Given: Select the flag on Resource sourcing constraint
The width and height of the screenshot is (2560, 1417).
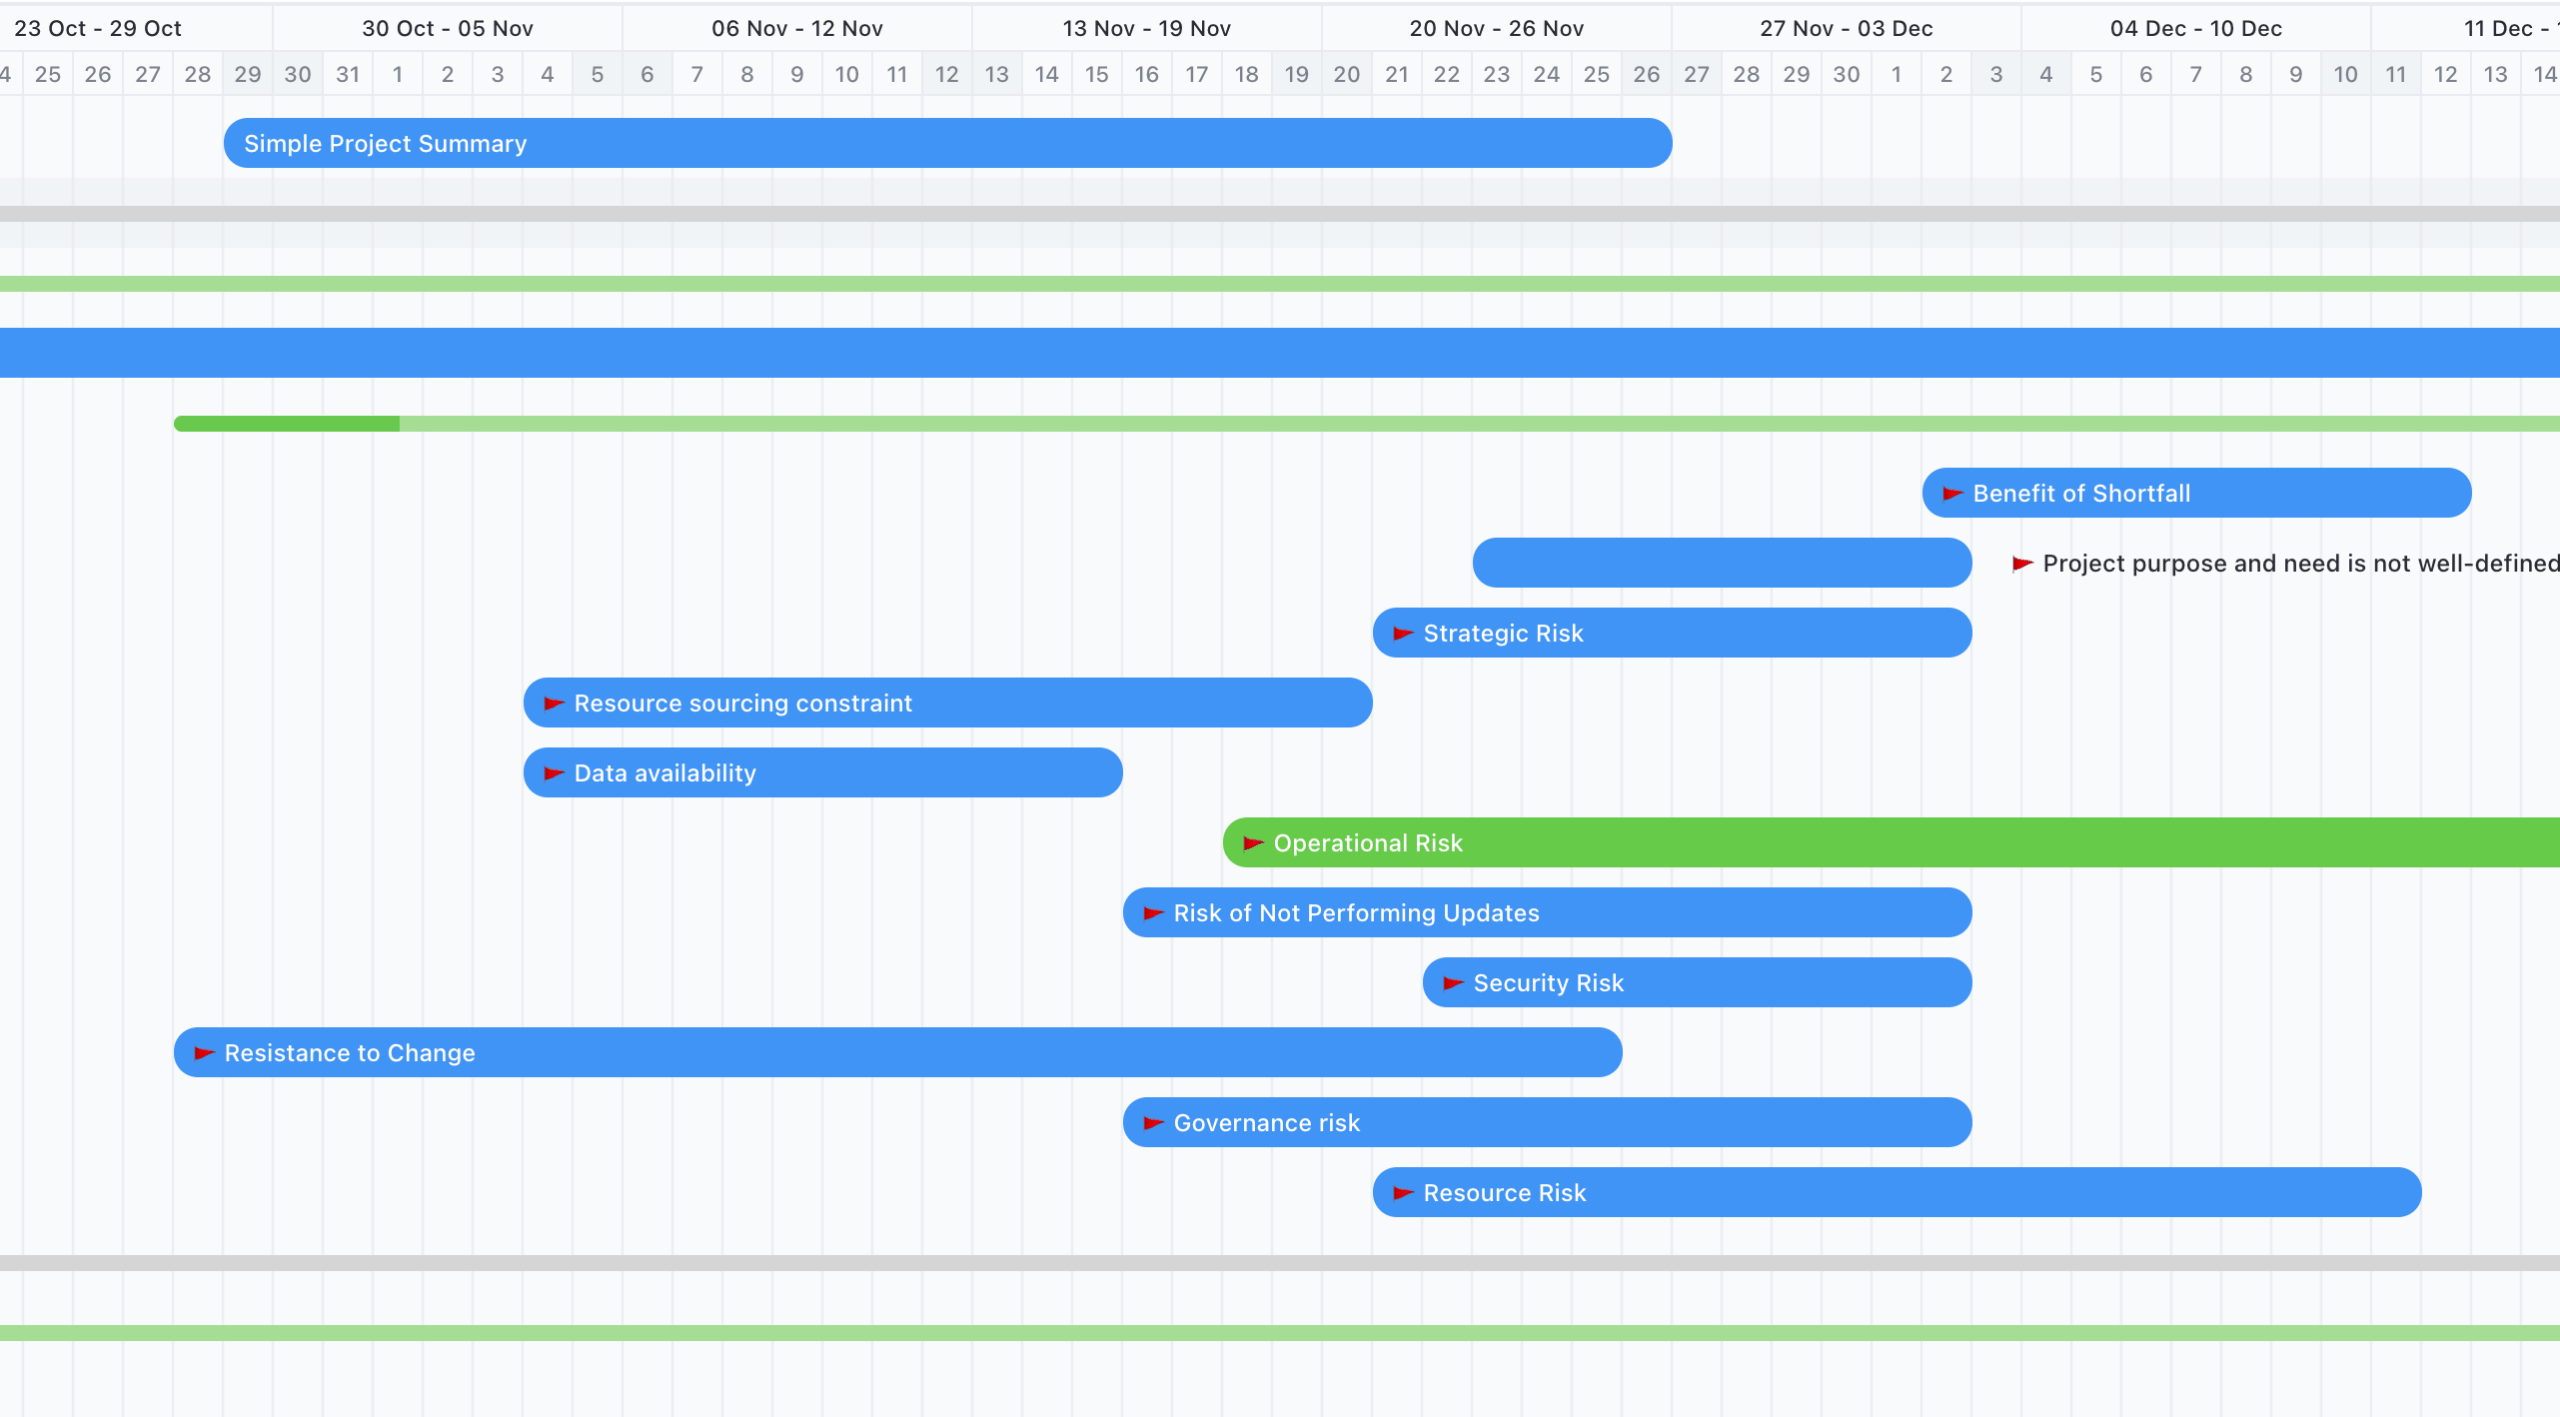Looking at the screenshot, I should point(552,702).
